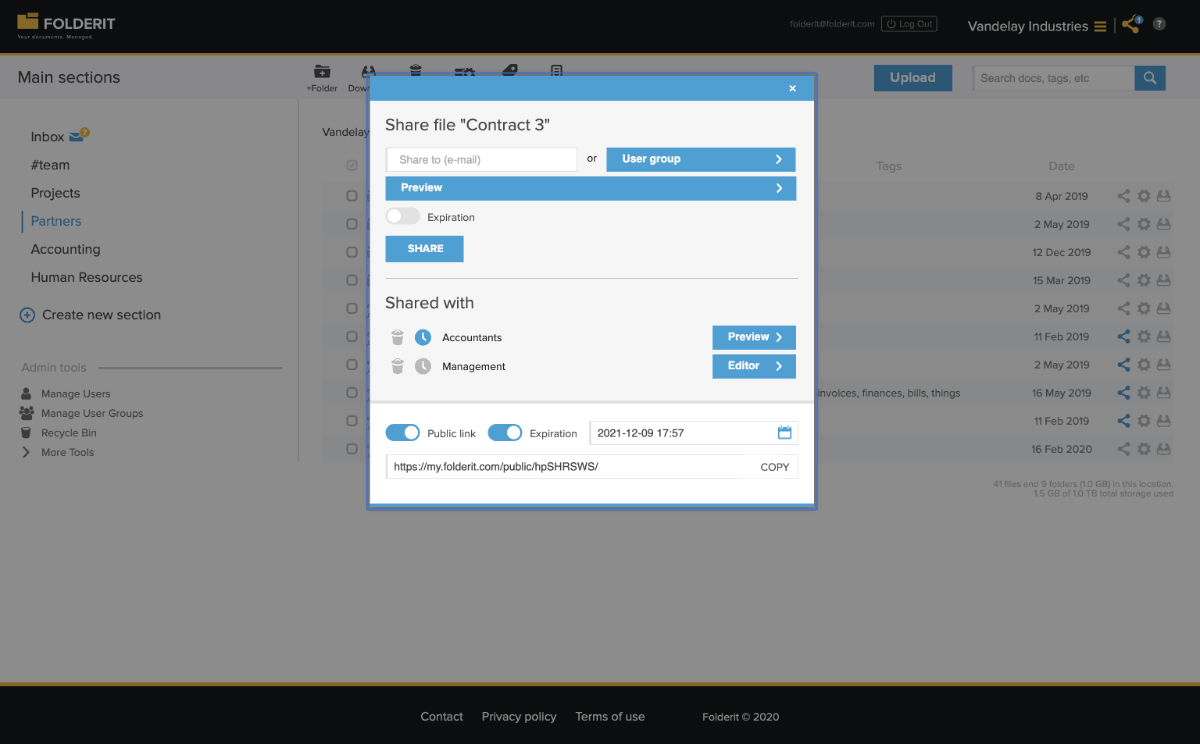Click the Share to e-mail input field
1200x744 pixels.
point(481,159)
